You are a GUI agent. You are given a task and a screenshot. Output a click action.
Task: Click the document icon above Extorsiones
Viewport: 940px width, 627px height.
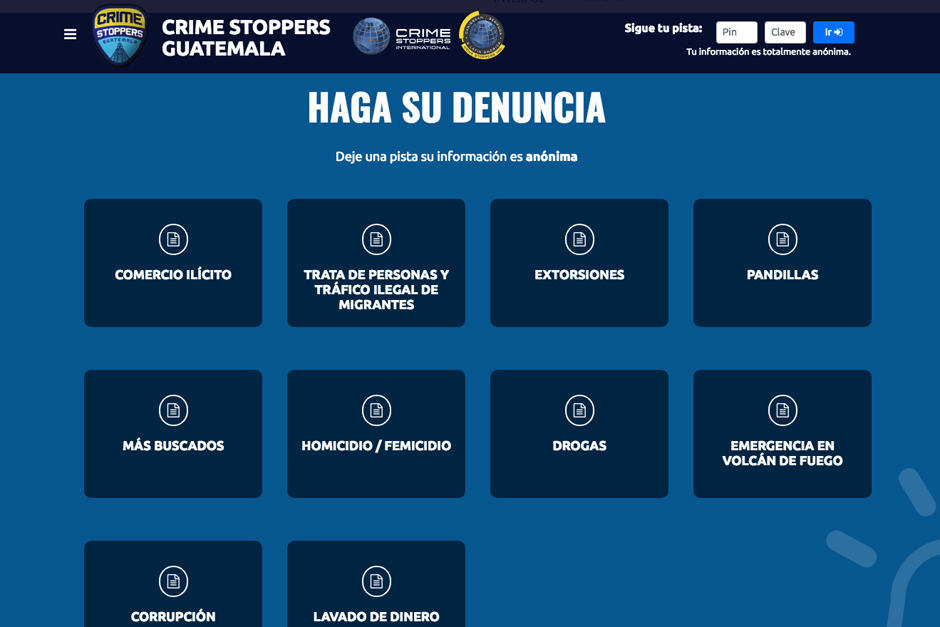tap(579, 239)
